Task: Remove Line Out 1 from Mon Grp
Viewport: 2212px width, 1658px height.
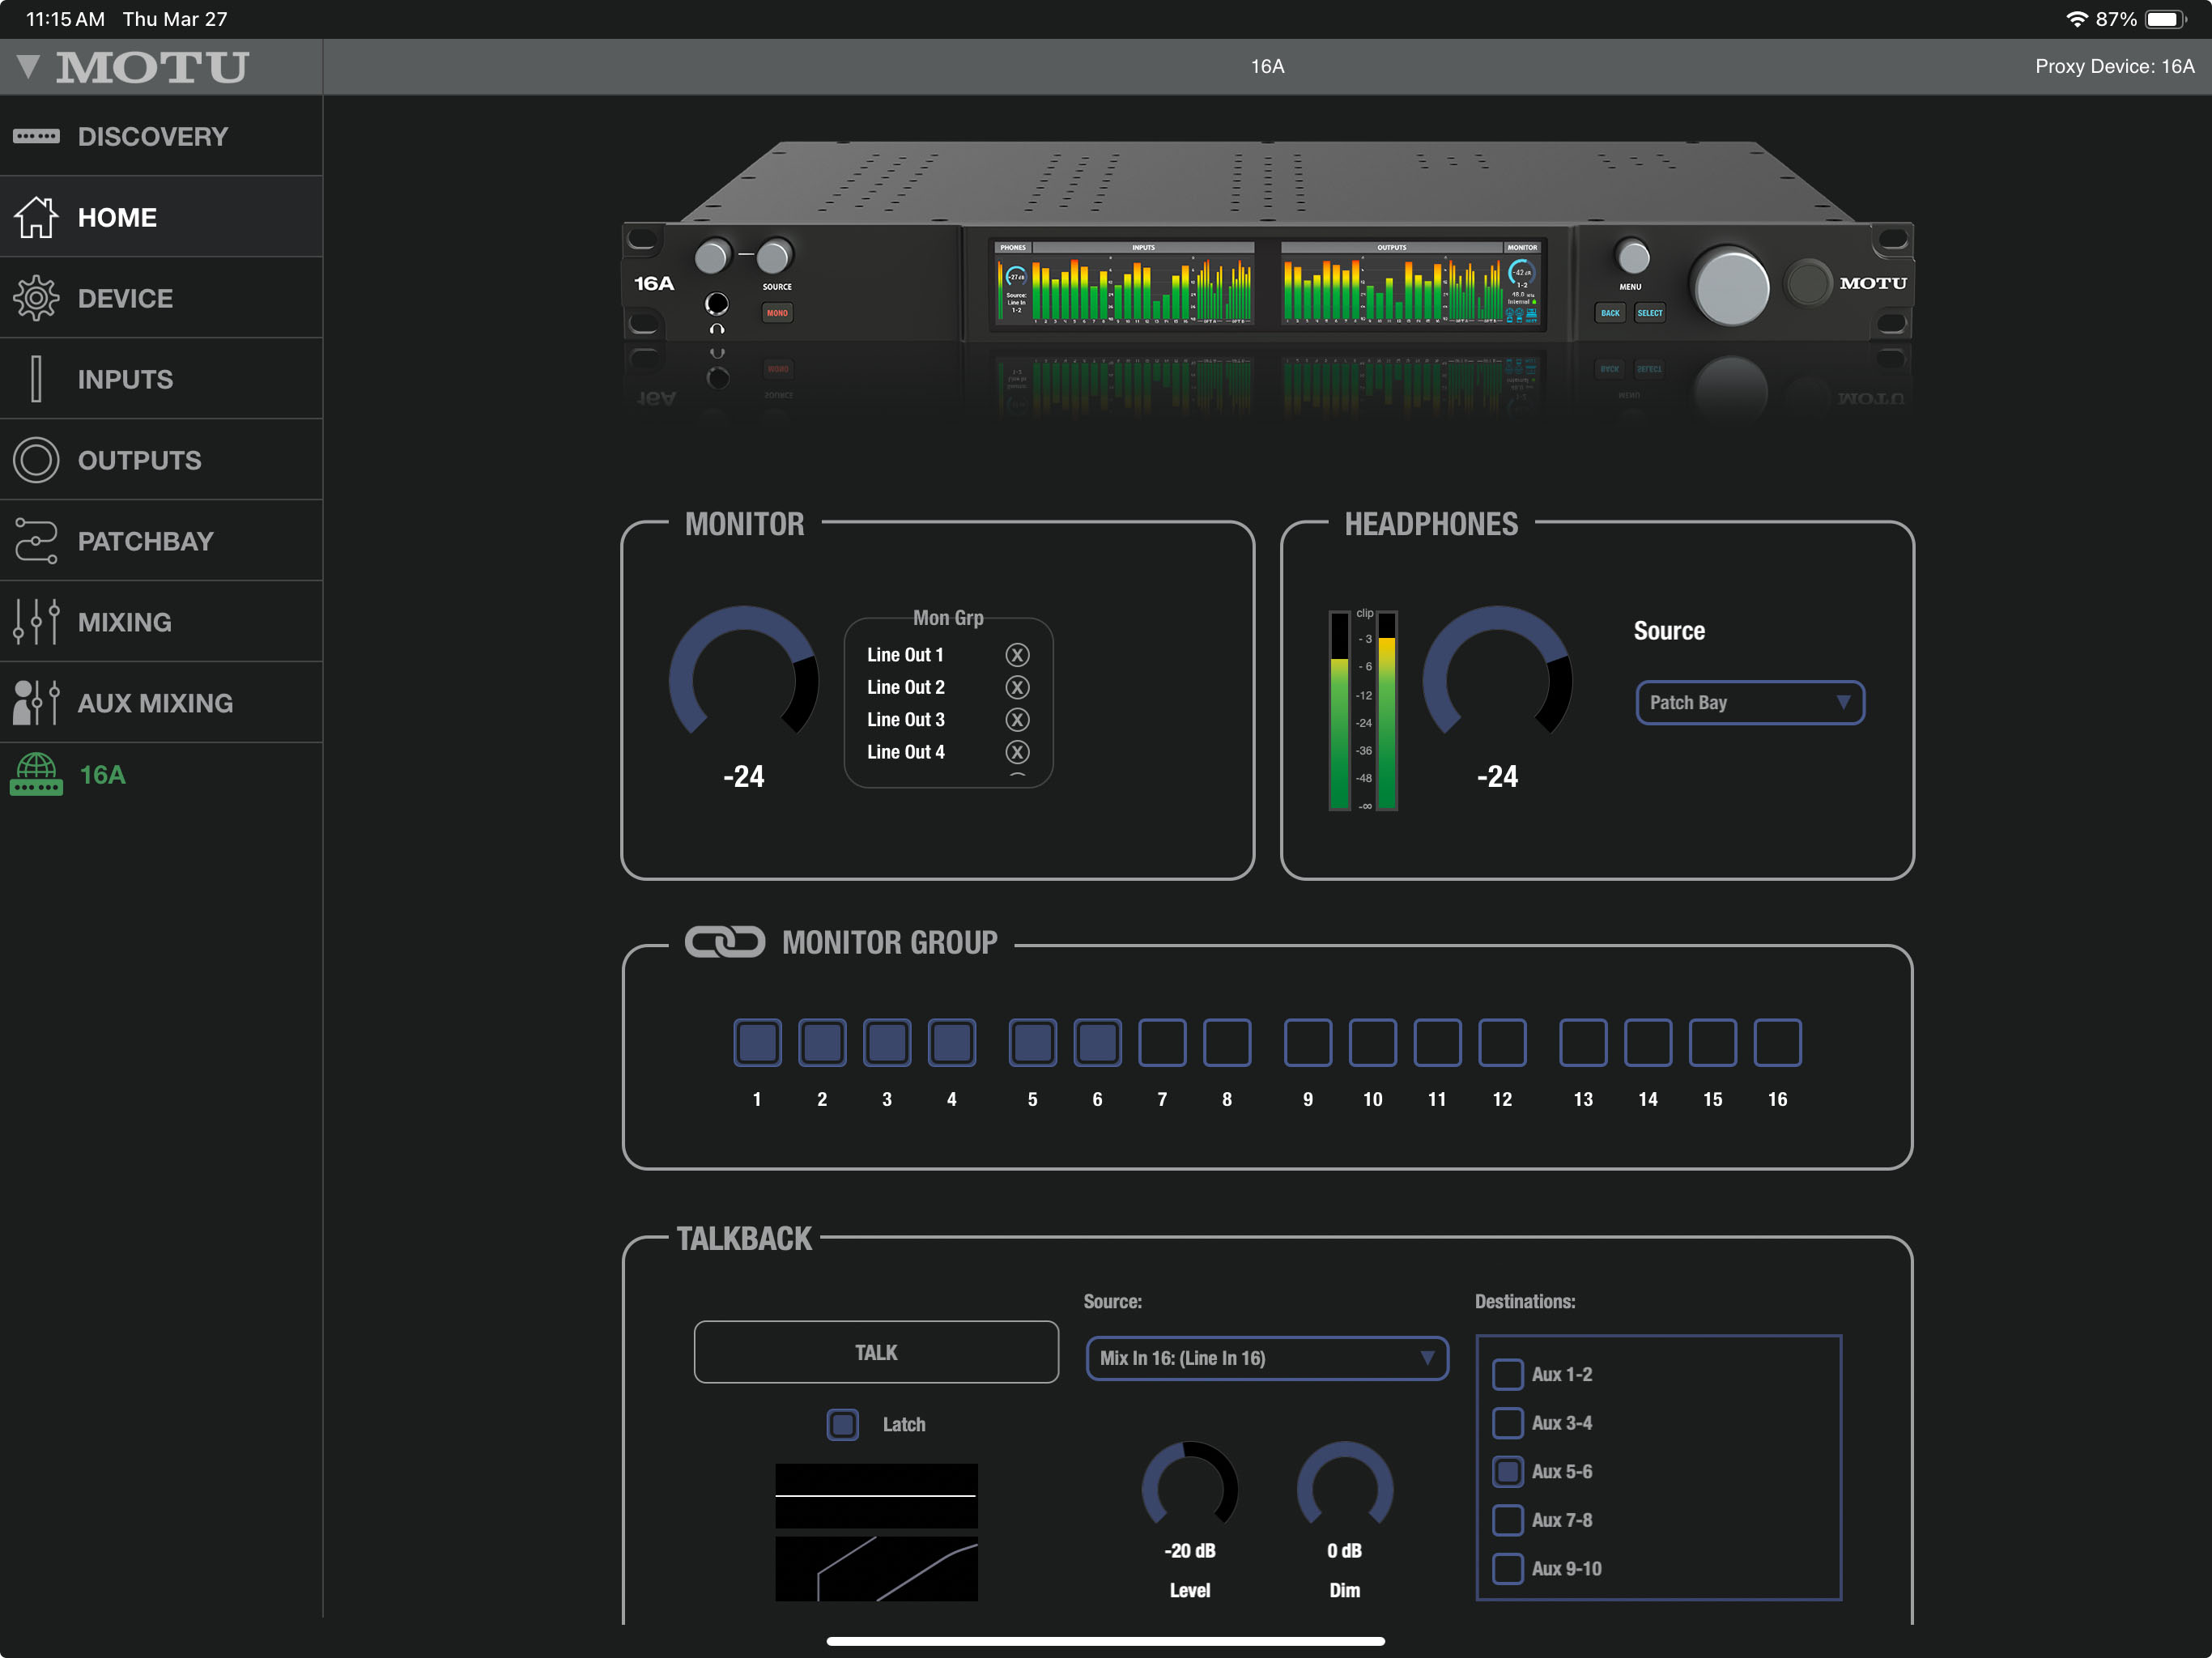Action: 1017,655
